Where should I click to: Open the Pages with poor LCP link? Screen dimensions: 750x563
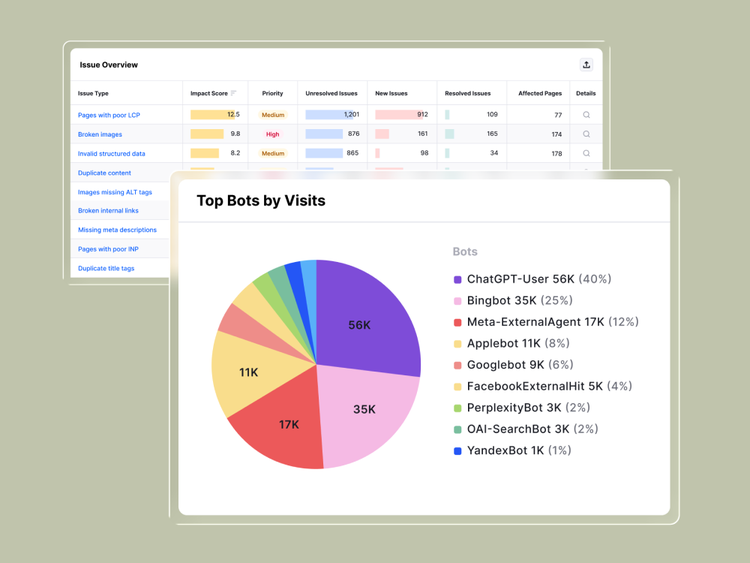point(109,115)
